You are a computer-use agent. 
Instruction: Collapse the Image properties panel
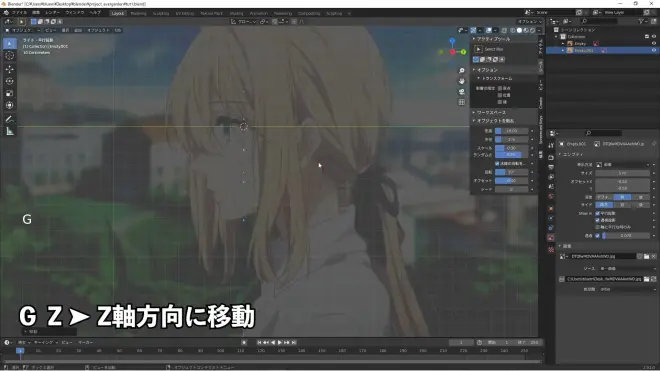click(560, 246)
